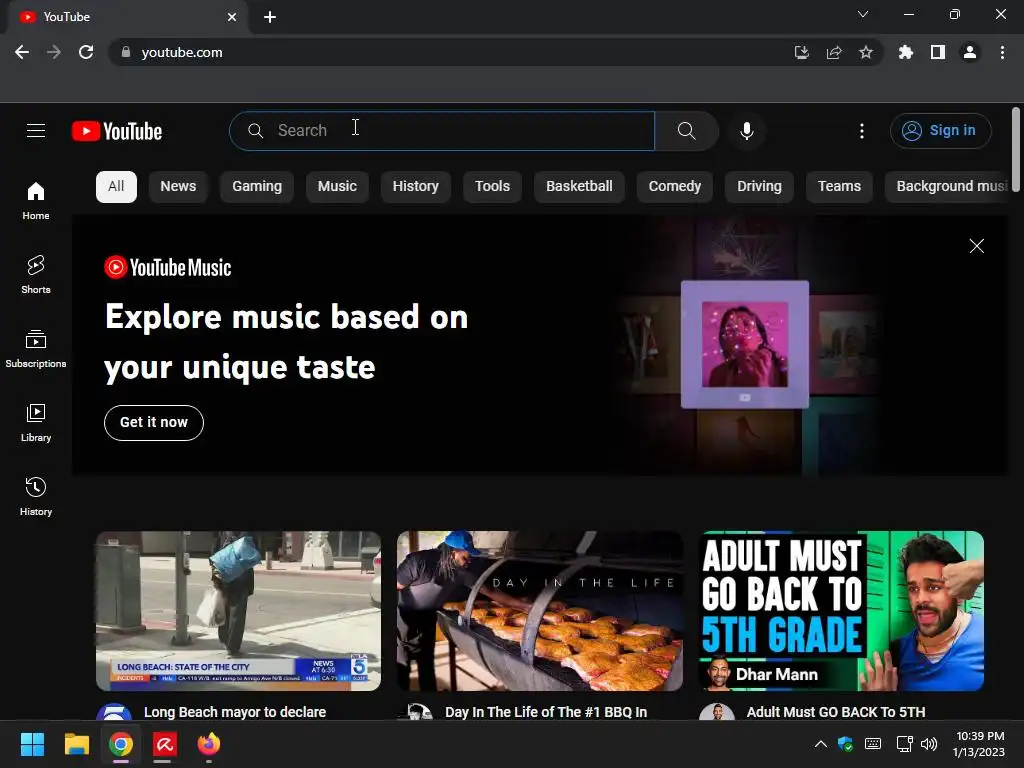Open the YouTube hamburger guide menu

[36, 131]
